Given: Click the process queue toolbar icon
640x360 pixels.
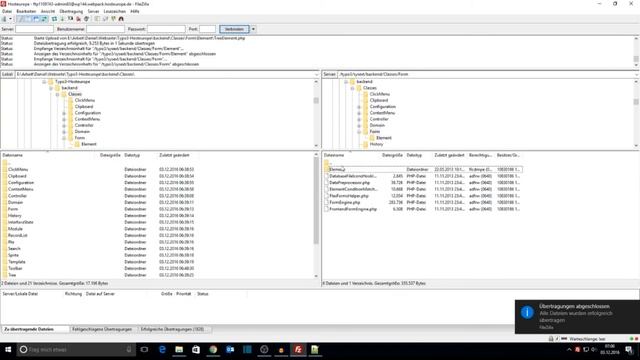Looking at the screenshot, I should [x=62, y=19].
